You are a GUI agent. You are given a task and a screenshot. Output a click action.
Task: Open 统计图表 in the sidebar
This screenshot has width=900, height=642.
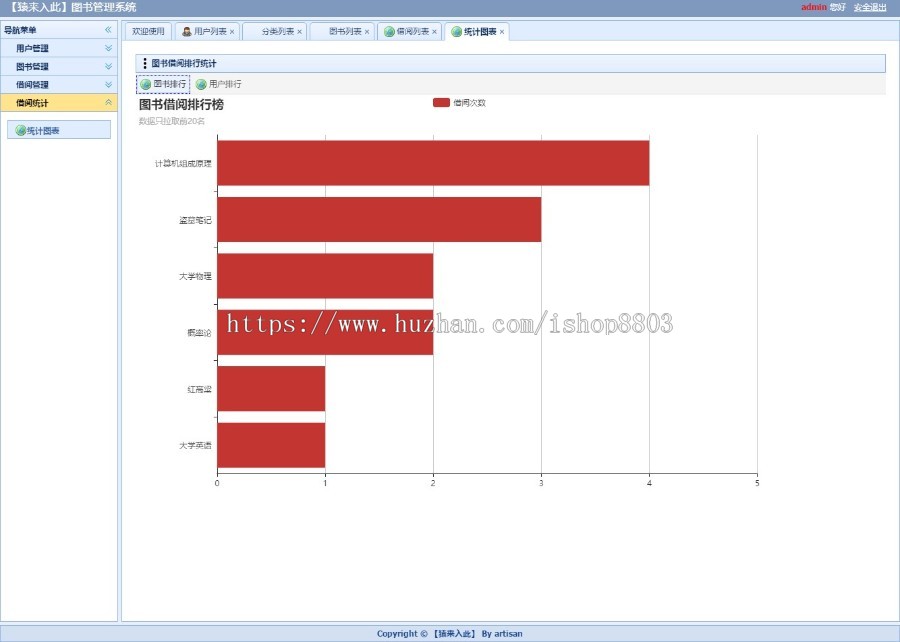tap(59, 130)
